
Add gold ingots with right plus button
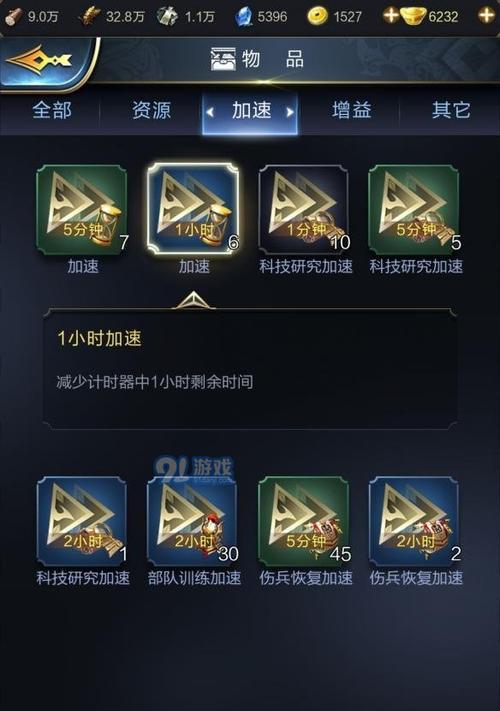coord(485,16)
